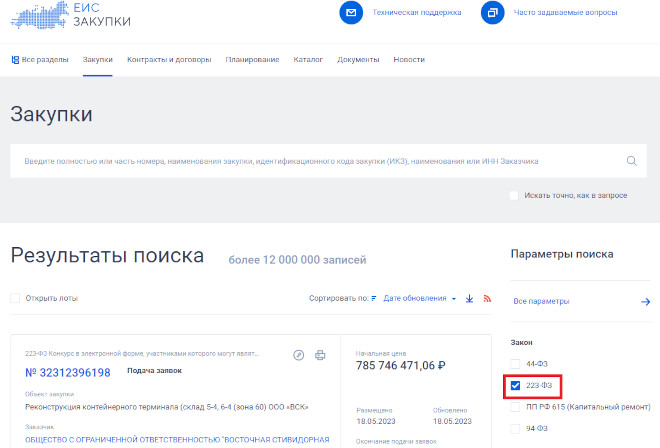Screen dimensions: 660x448
Task: Open Часто задаваемые вопросы link
Action: pyautogui.click(x=565, y=13)
